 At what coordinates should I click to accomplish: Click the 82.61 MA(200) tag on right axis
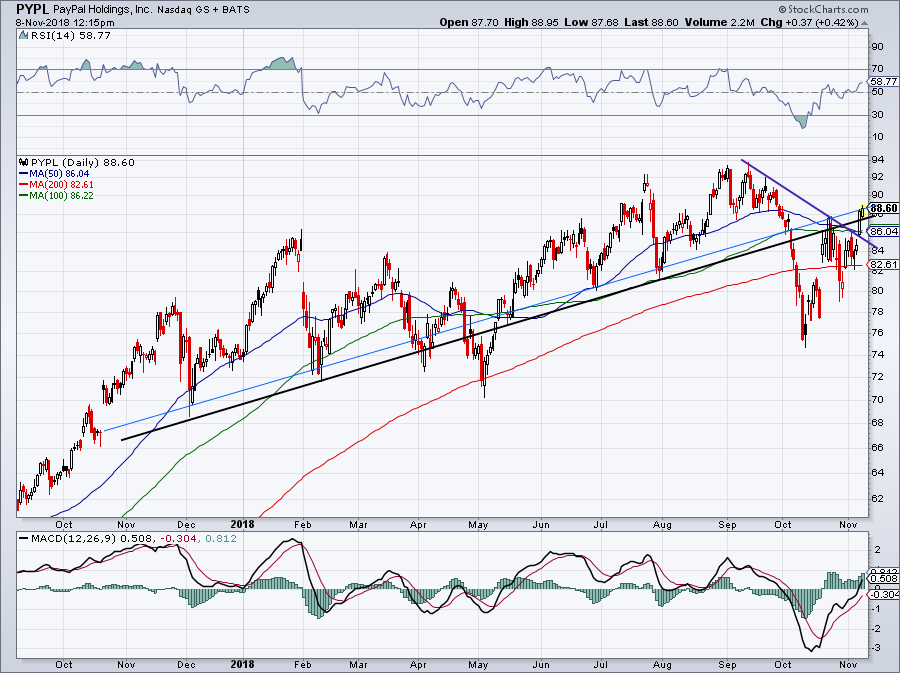click(x=884, y=264)
